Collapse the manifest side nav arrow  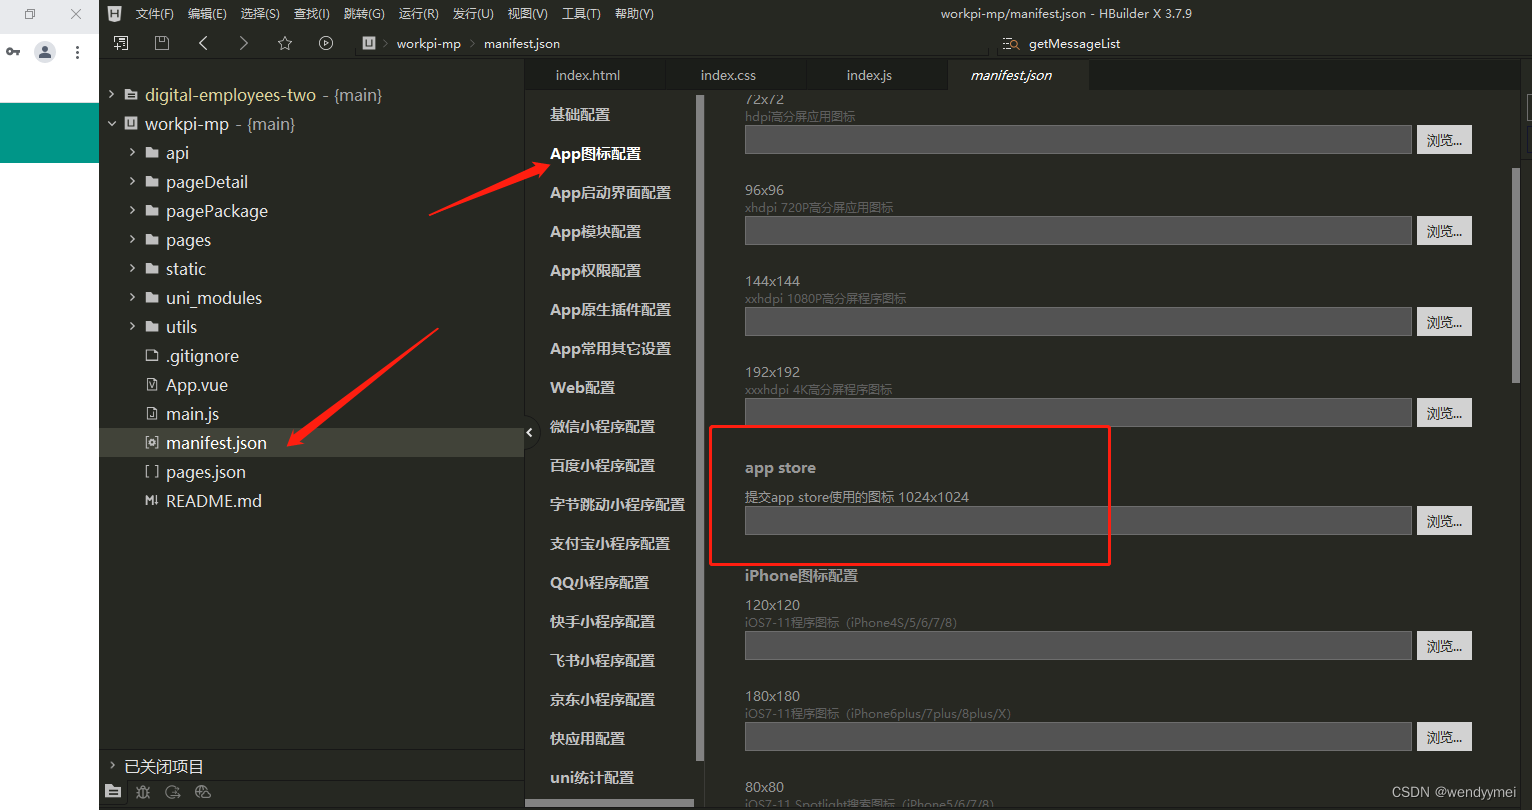pos(530,432)
